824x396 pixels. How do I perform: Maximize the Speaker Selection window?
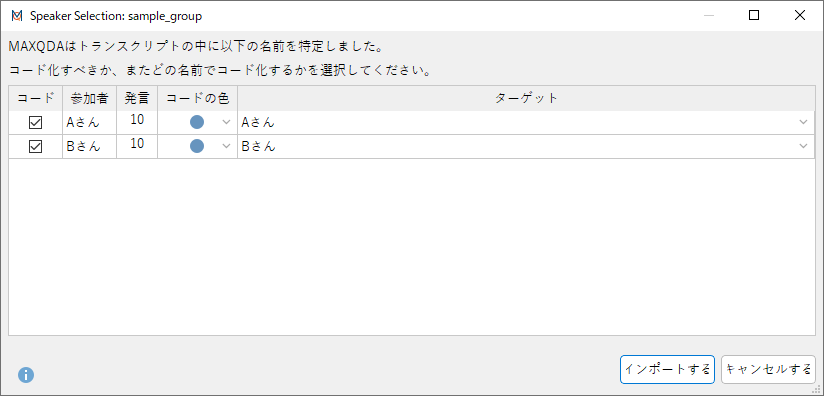754,16
